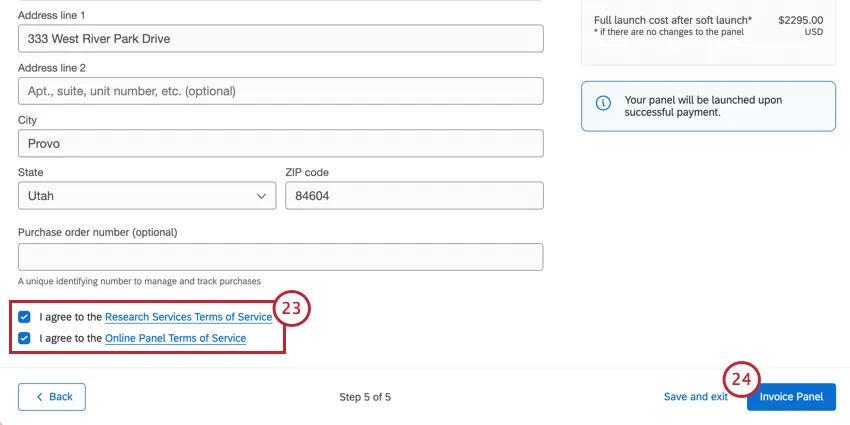Screen dimensions: 850x425
Task: Uncheck the Research Services Terms agreement checkbox
Action: pyautogui.click(x=25, y=317)
